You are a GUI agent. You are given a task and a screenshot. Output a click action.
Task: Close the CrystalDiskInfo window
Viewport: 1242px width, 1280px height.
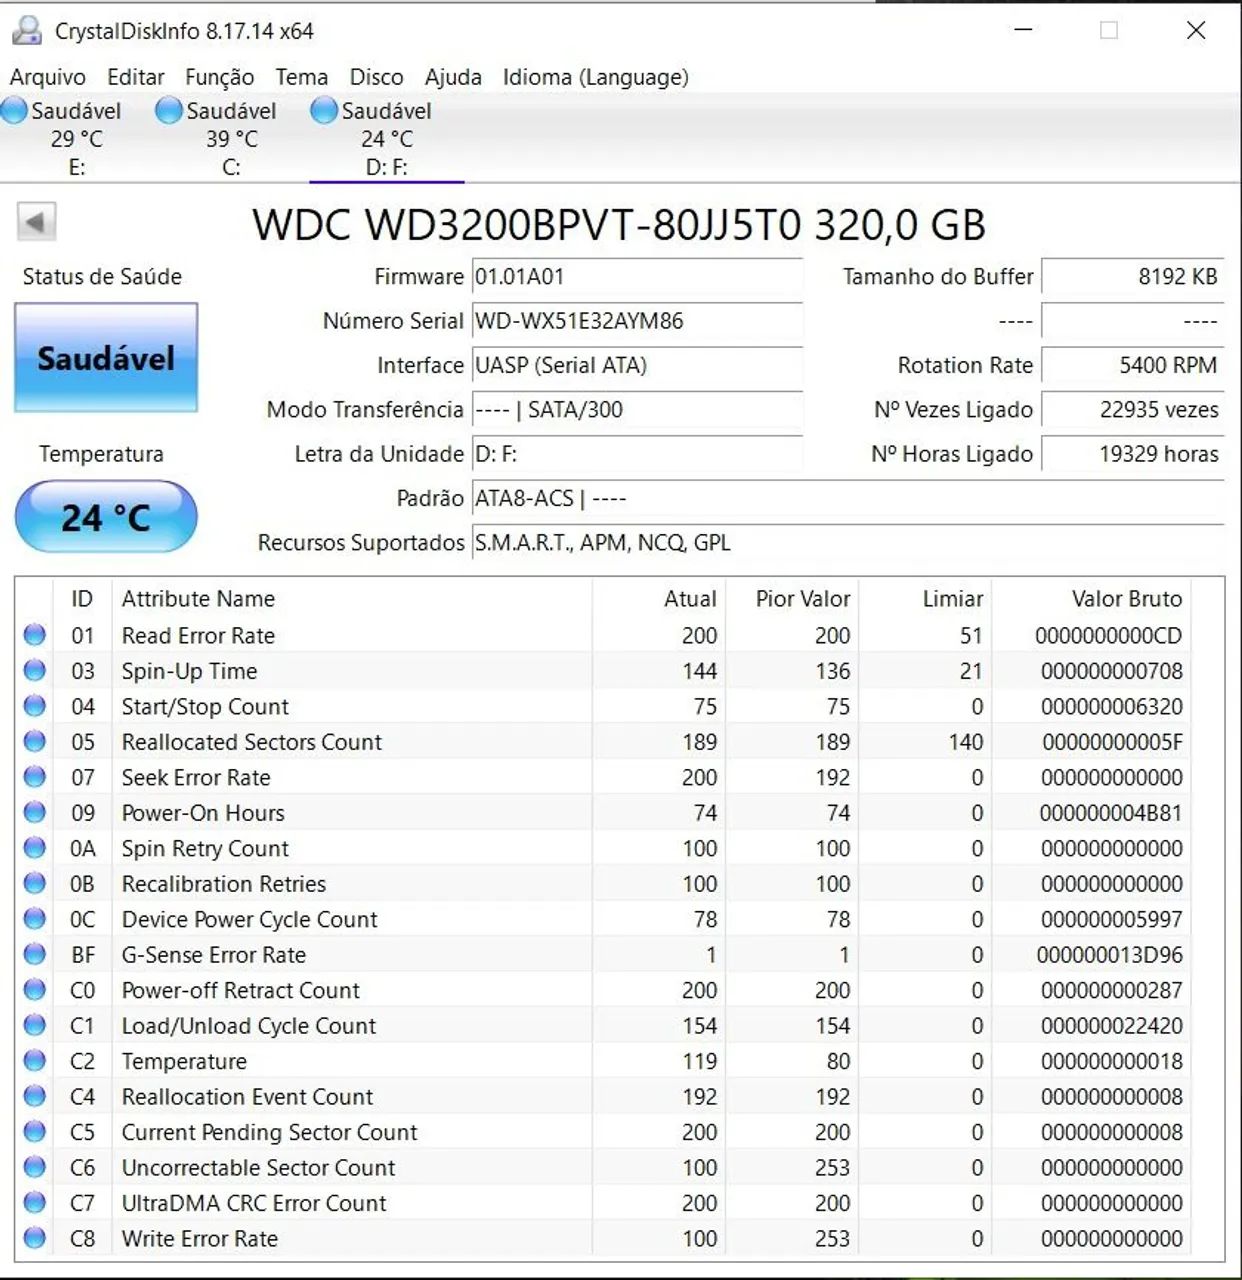(1196, 31)
